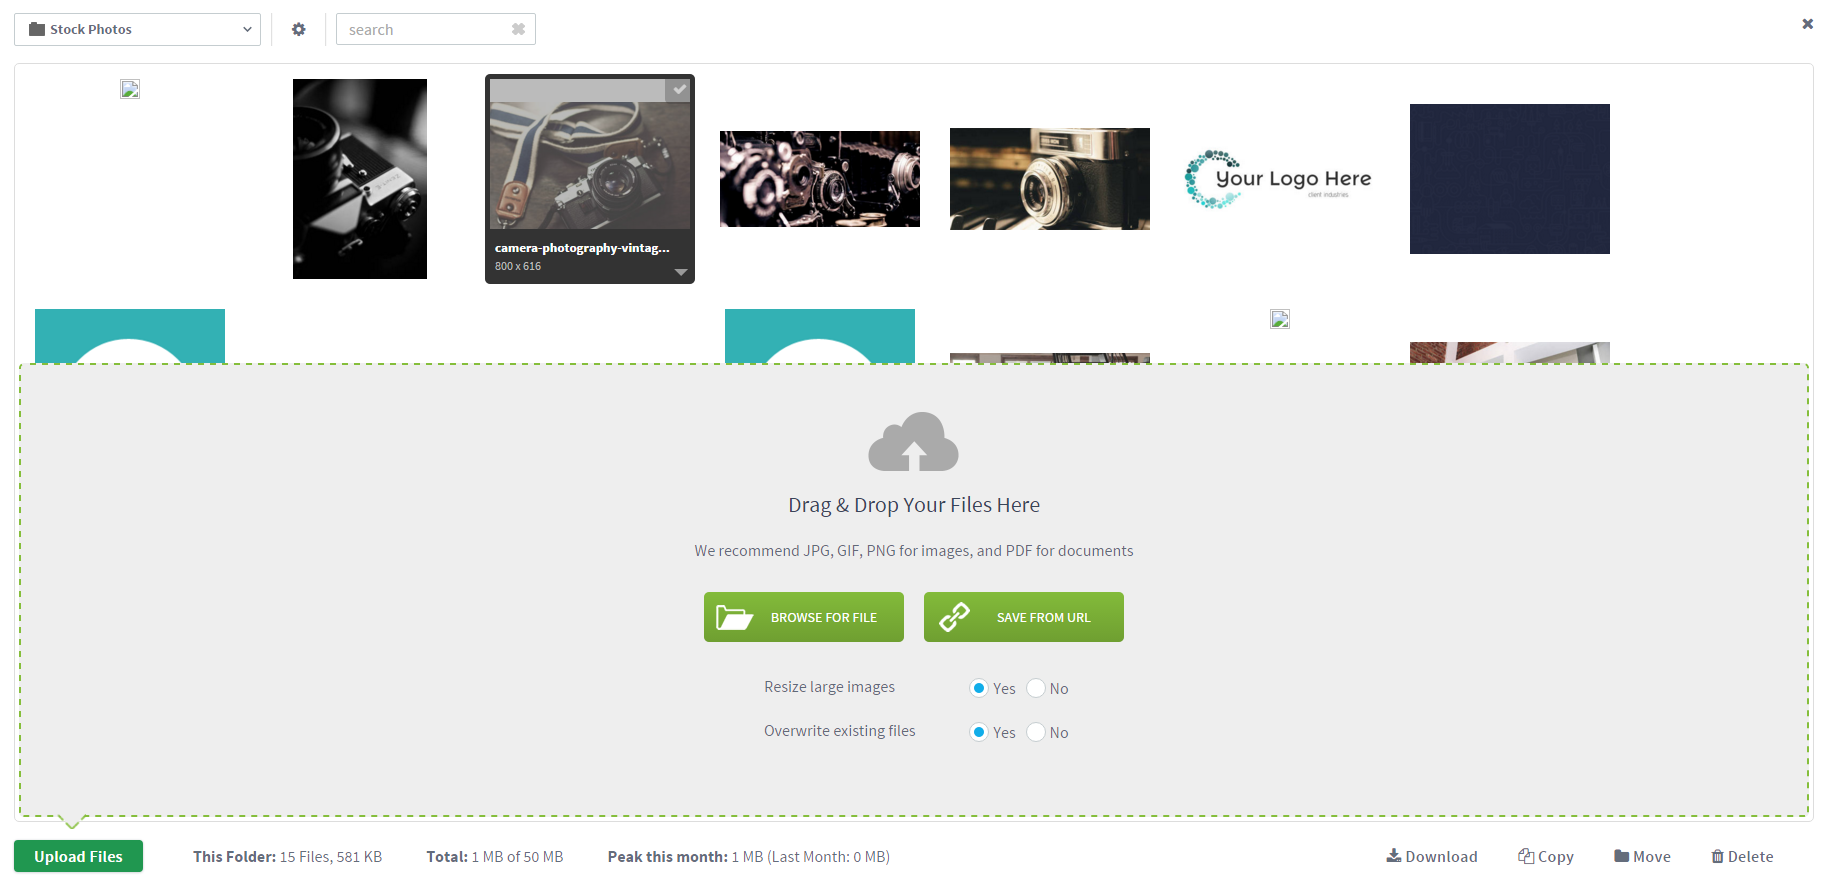Select the dark navy blue image thumbnail
The image size is (1828, 886).
click(1510, 179)
